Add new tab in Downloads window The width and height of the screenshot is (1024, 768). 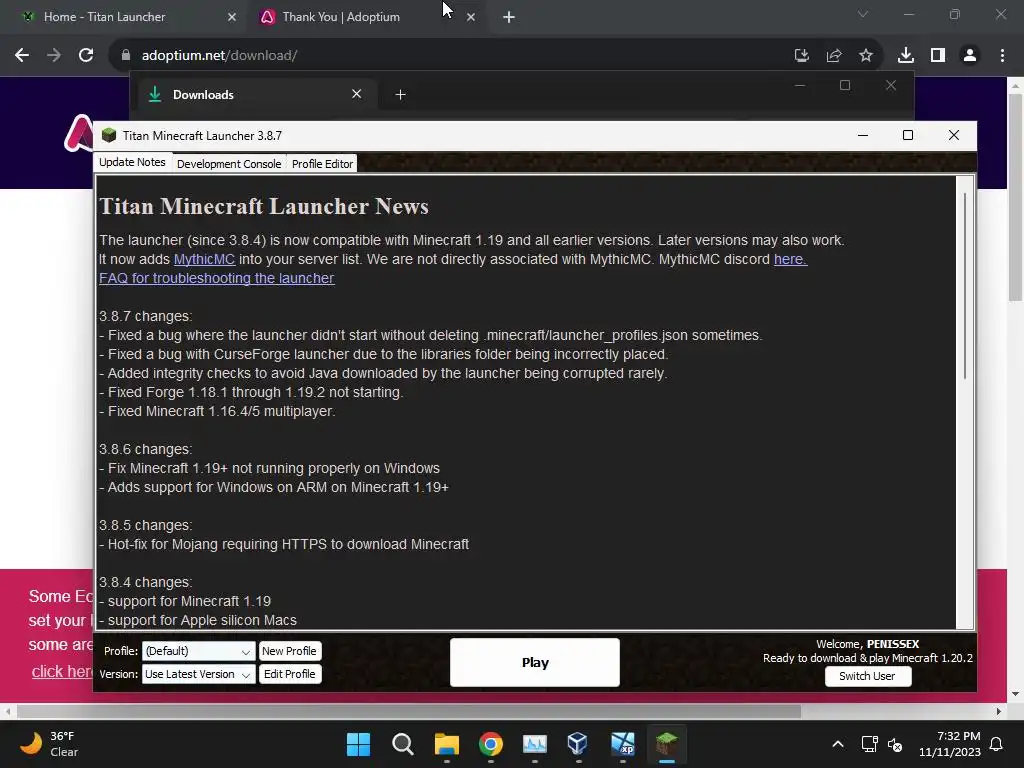coord(400,95)
